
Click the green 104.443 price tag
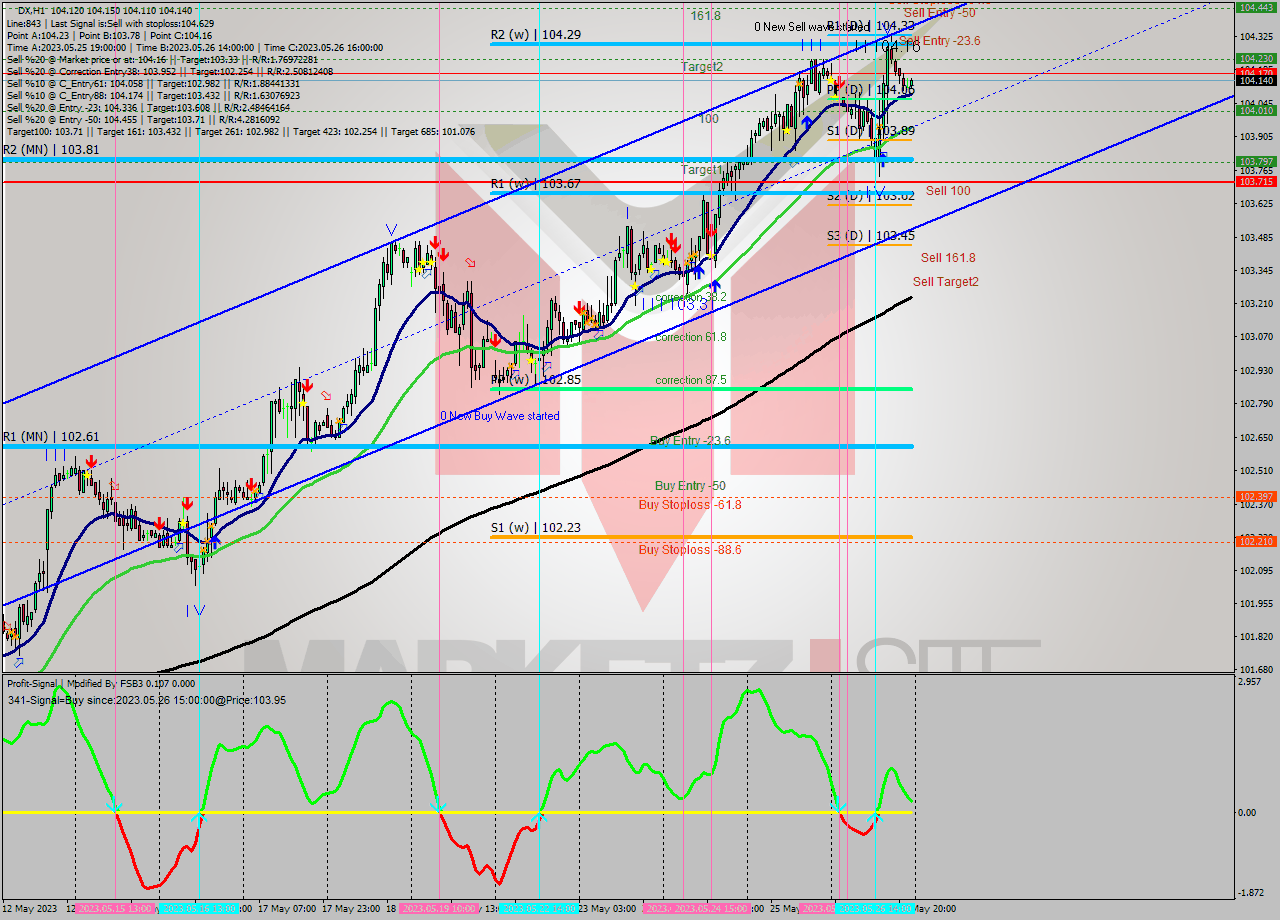(1256, 7)
